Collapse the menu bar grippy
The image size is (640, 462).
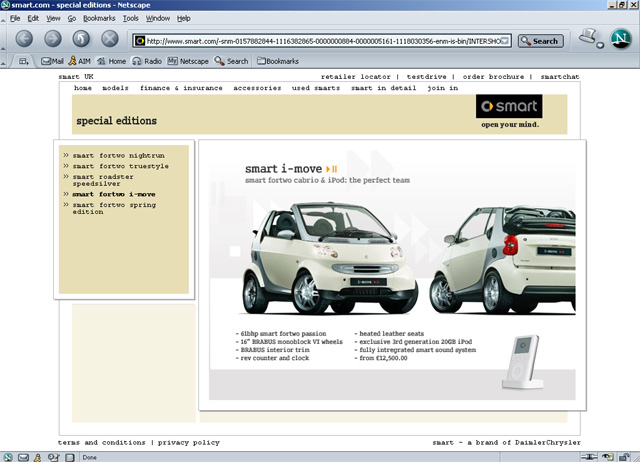pos(3,18)
